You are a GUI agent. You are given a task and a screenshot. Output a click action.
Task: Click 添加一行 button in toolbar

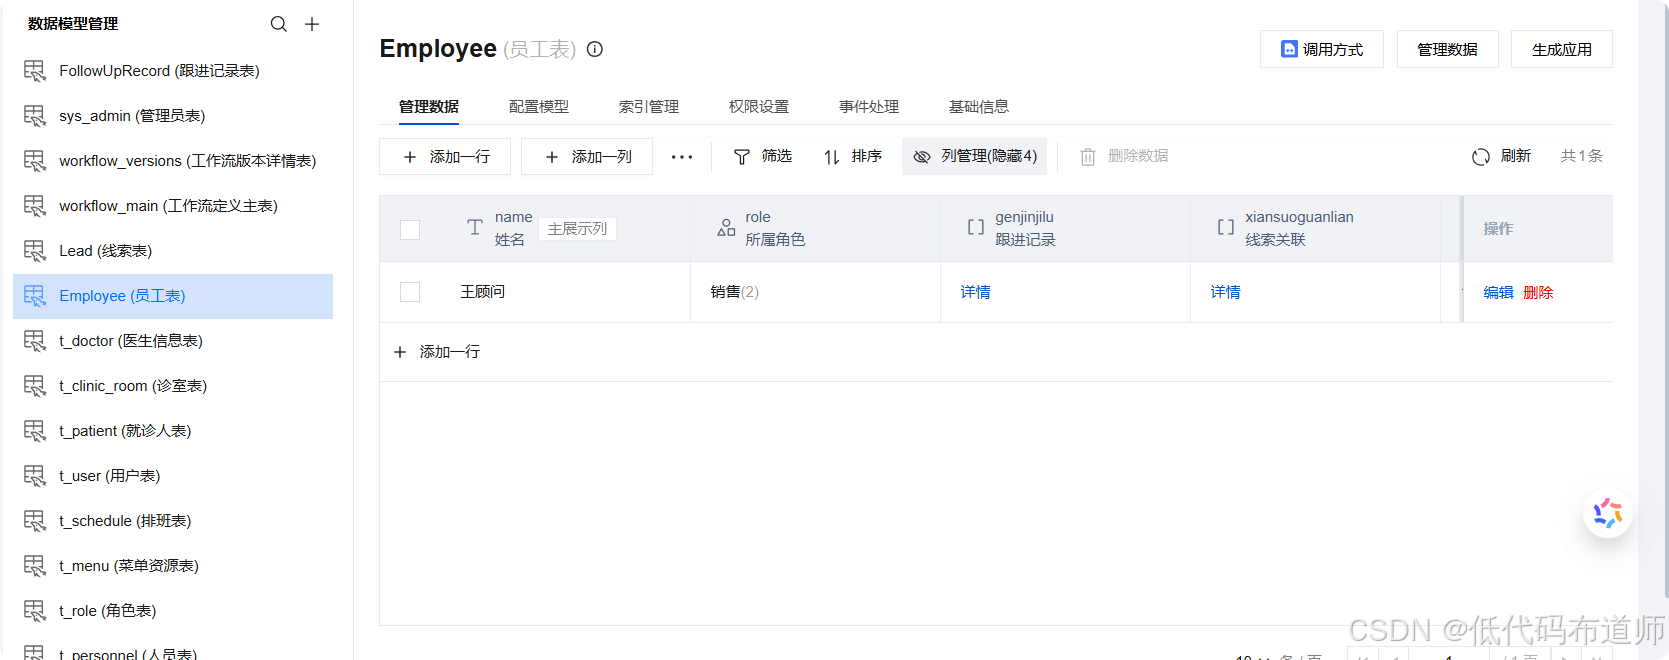[445, 157]
